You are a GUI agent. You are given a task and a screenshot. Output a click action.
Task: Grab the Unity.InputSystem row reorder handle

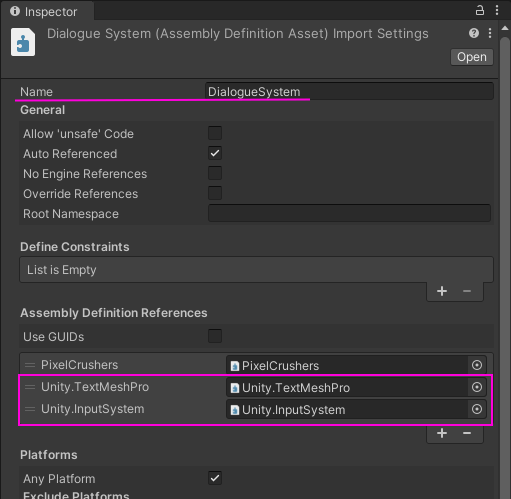click(30, 409)
